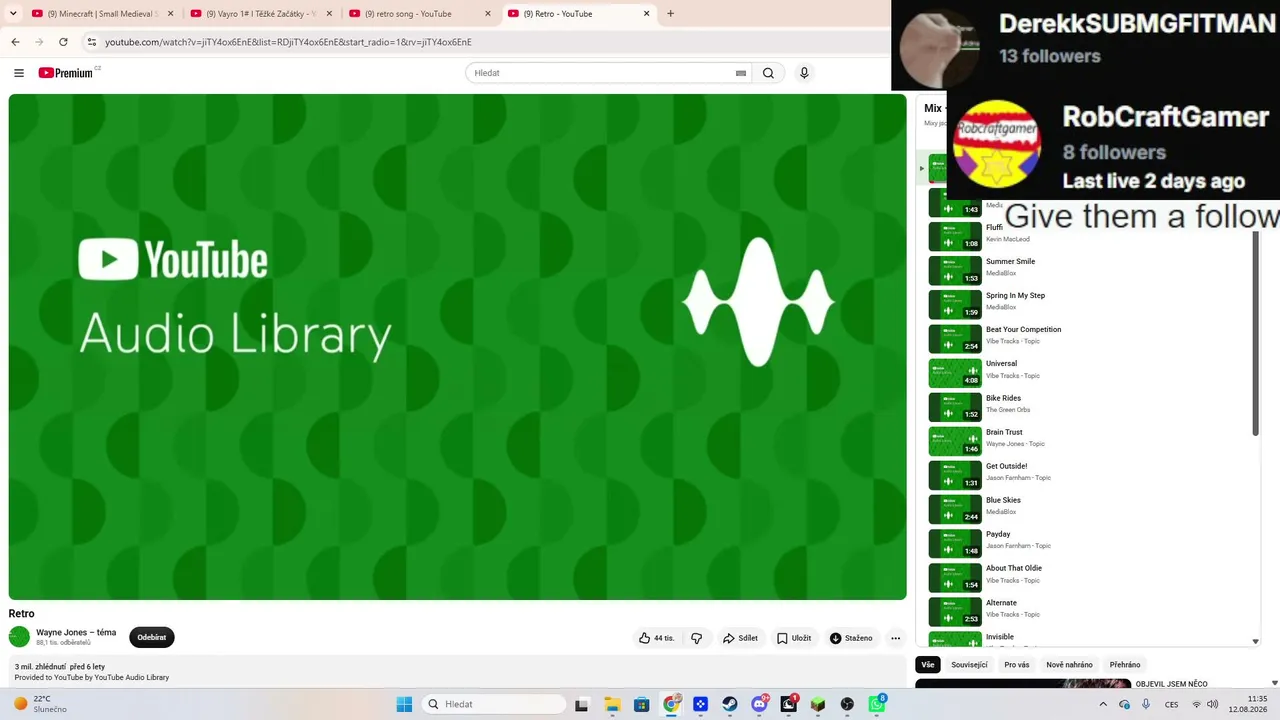Show hidden system tray icons
Screen dimensions: 1280x720
click(x=1105, y=704)
